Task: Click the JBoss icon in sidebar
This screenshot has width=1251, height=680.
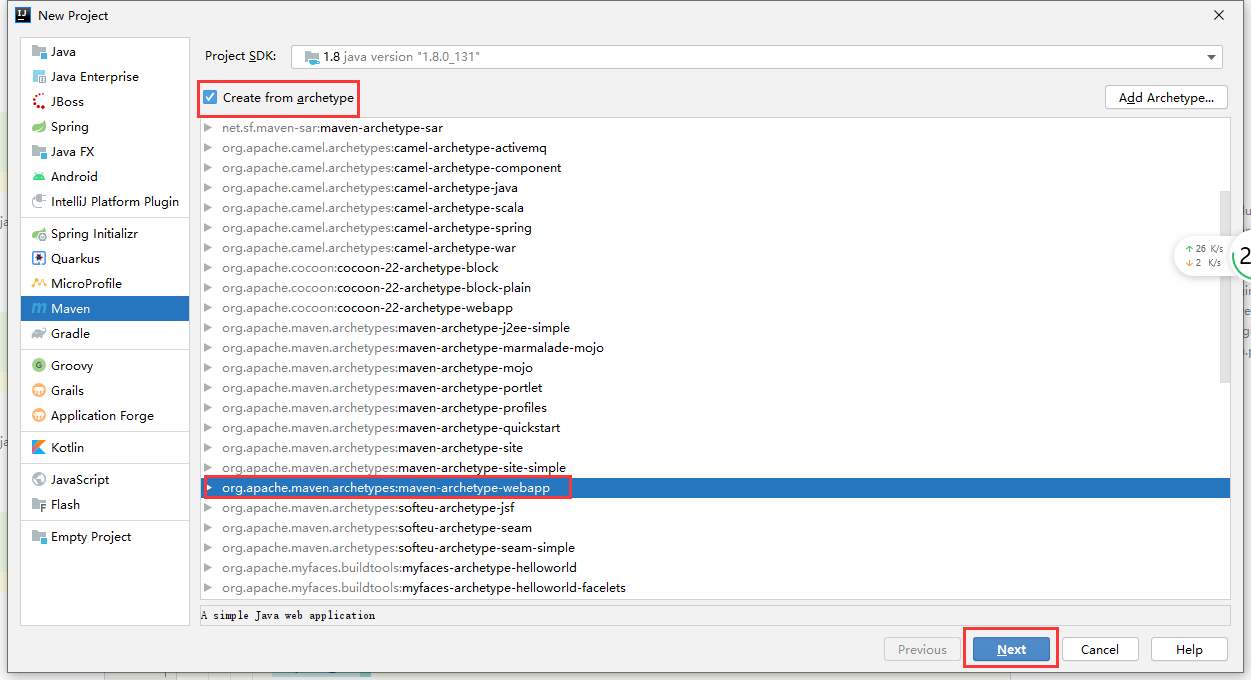Action: 39,102
